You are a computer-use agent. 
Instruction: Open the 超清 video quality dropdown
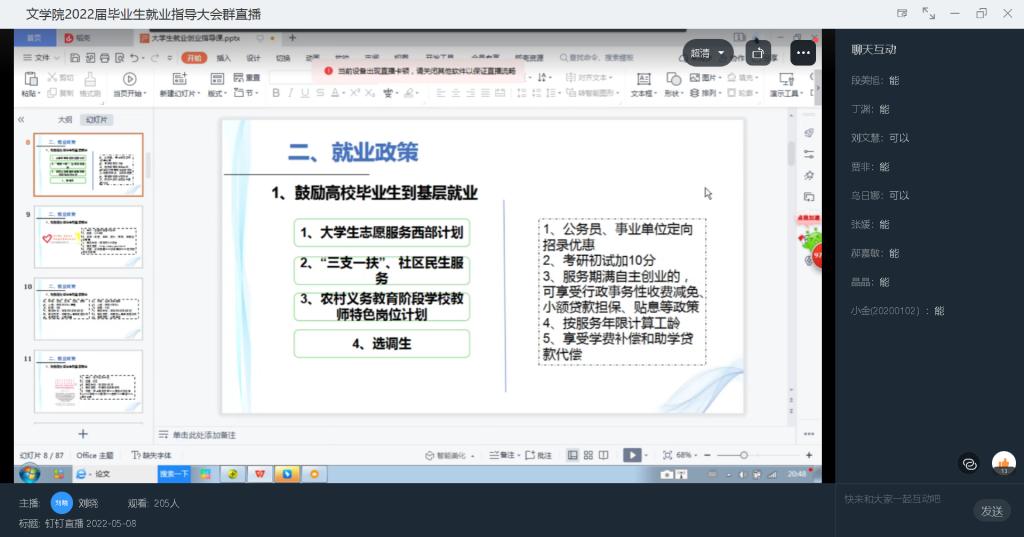708,53
